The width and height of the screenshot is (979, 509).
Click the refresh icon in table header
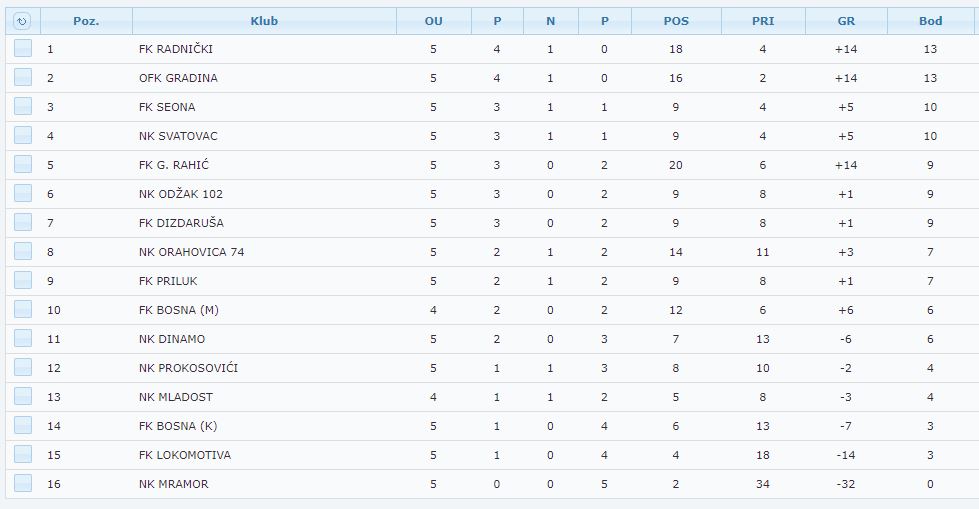coord(22,21)
